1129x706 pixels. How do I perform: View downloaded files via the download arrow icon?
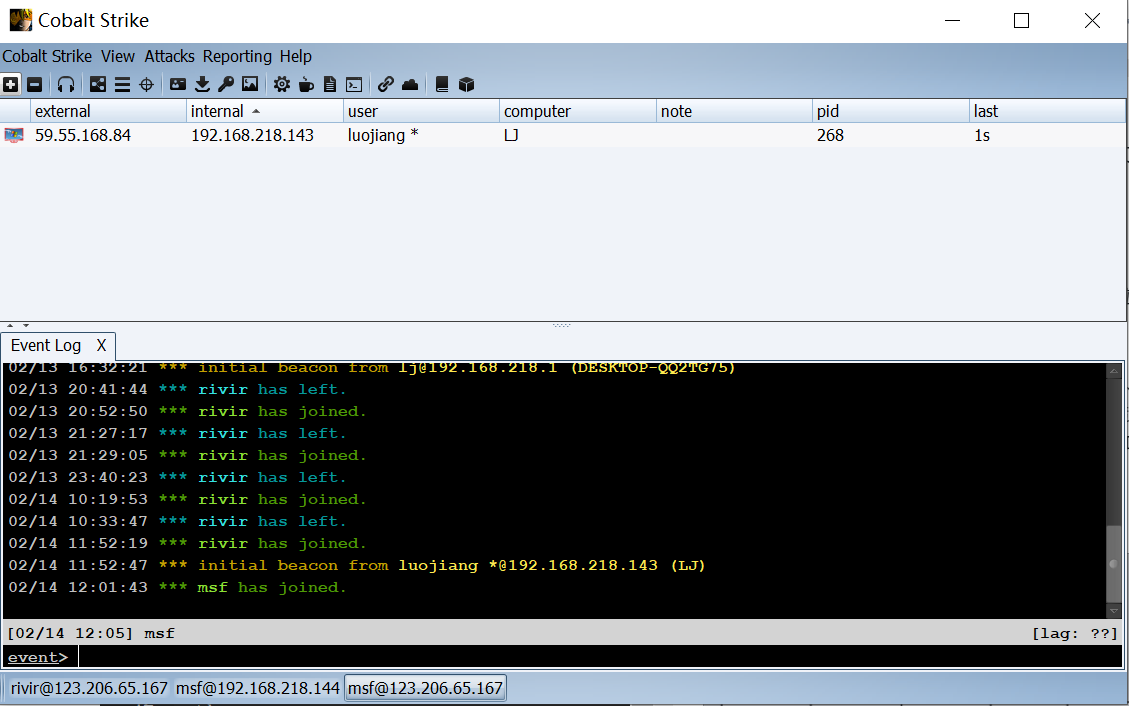click(202, 84)
